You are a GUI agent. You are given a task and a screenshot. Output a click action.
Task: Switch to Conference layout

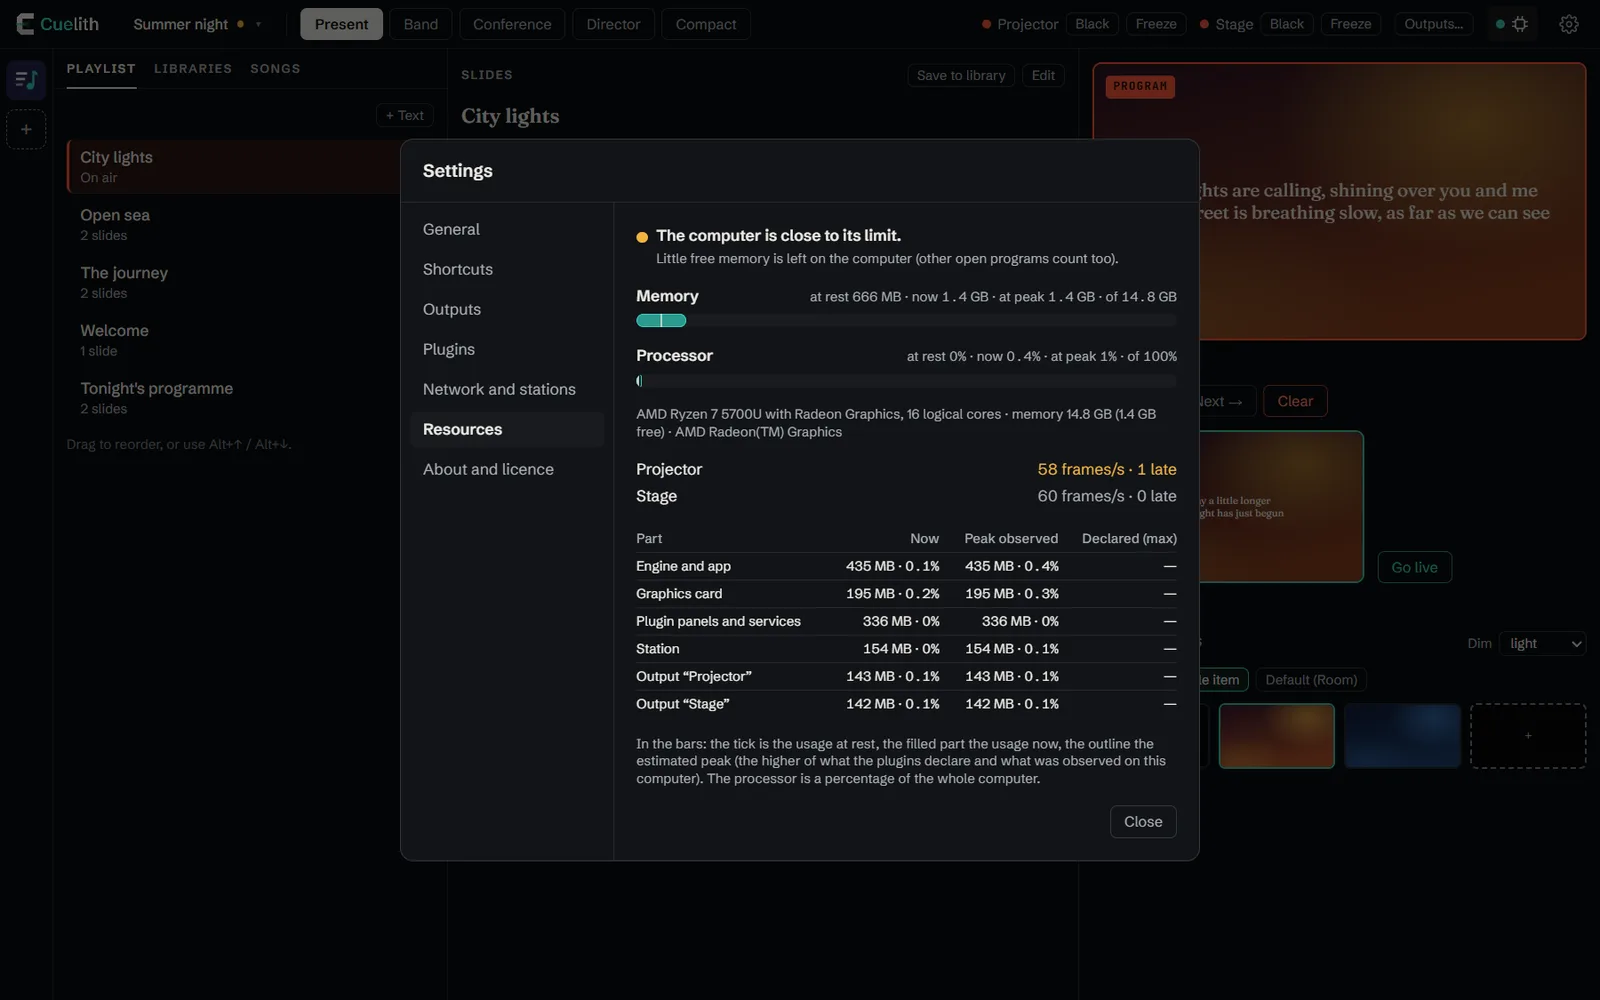click(512, 24)
